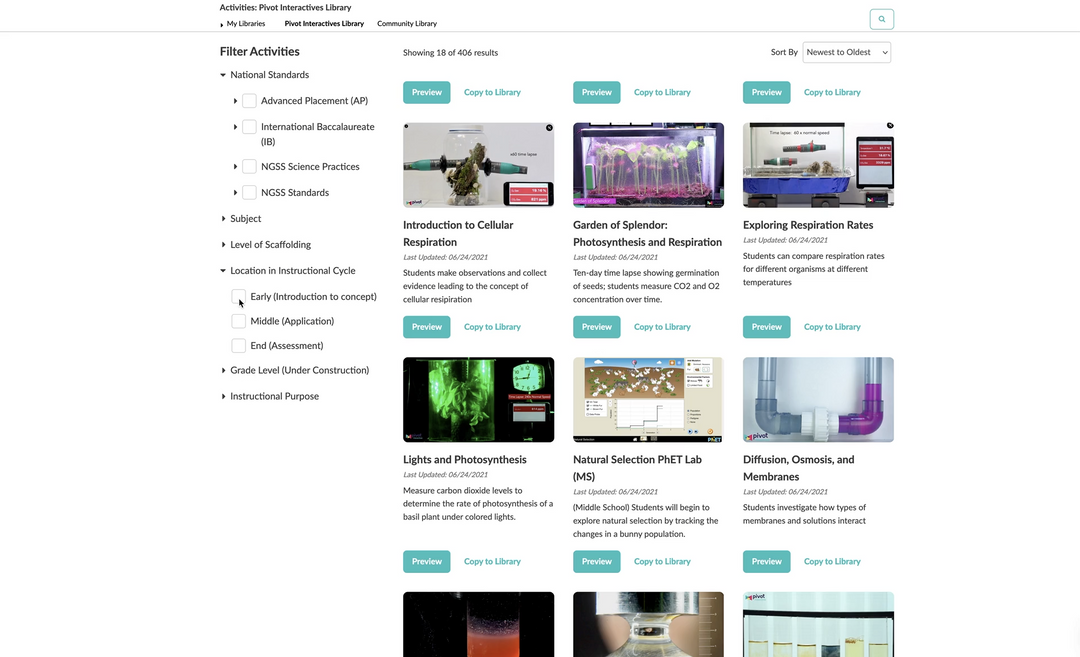Check the End (Assessment) filter
This screenshot has width=1080, height=657.
point(239,345)
